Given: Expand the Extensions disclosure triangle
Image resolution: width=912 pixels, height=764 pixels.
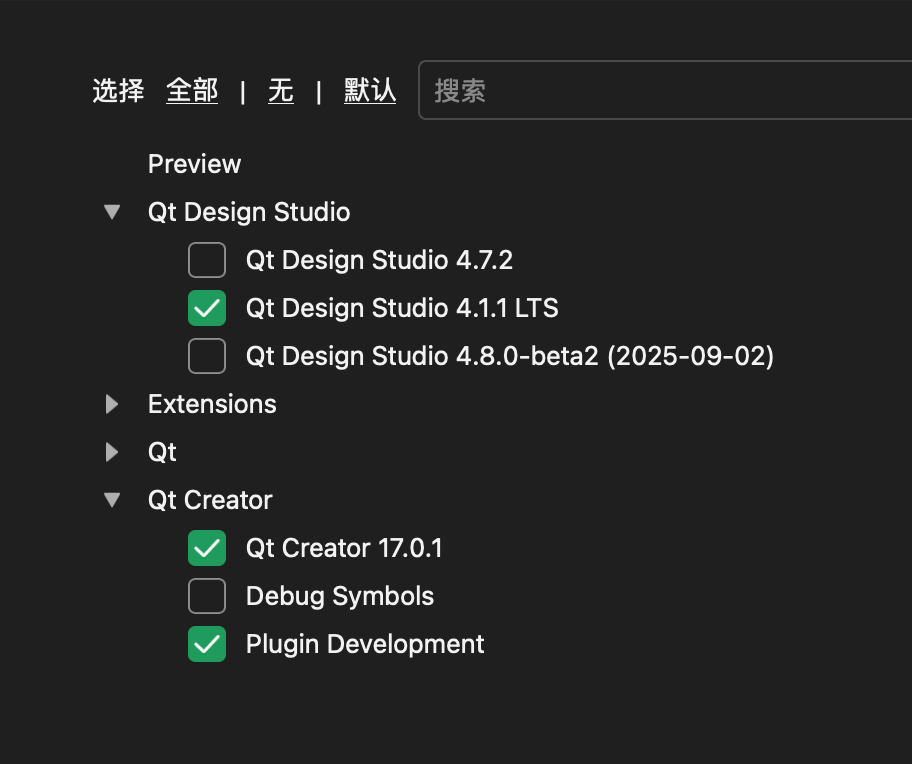Looking at the screenshot, I should (112, 404).
